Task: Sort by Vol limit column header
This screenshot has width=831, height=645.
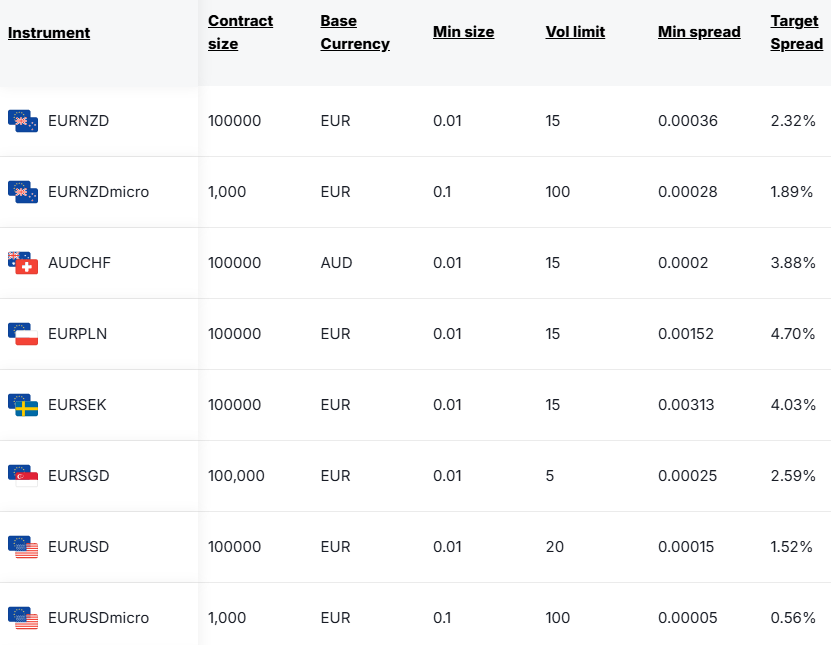Action: (x=575, y=32)
